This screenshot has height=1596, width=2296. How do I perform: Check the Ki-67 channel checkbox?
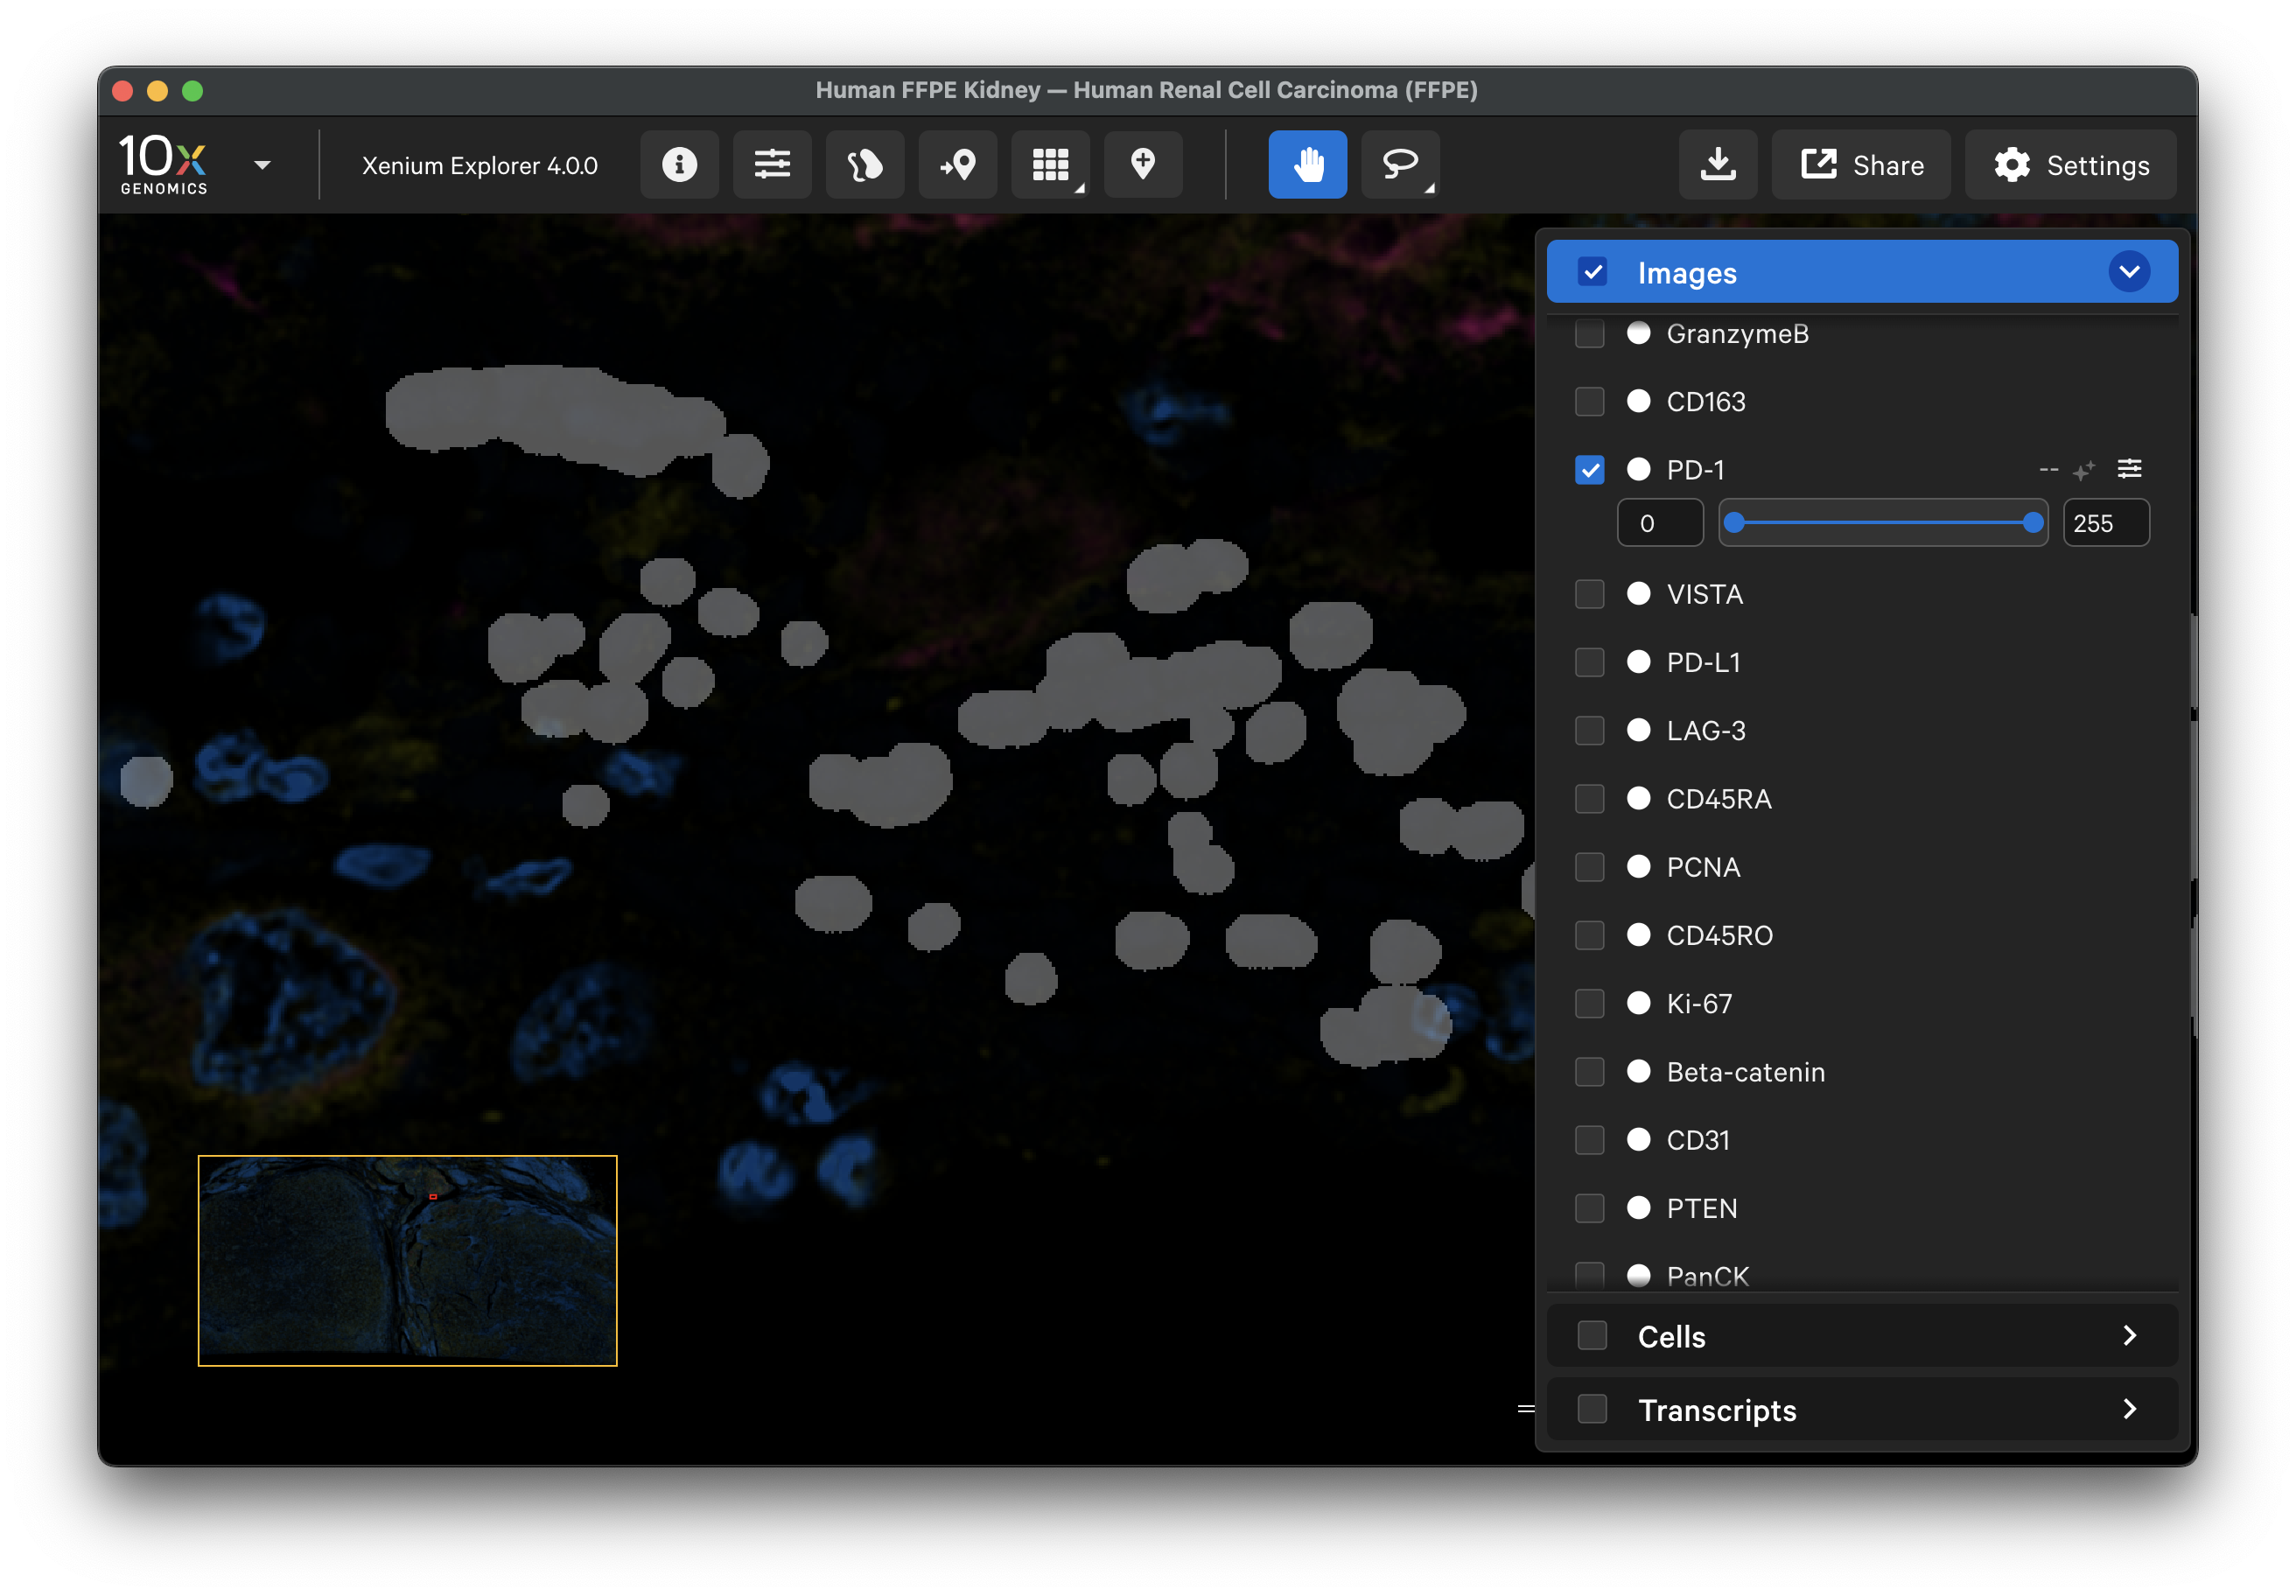coord(1590,1003)
